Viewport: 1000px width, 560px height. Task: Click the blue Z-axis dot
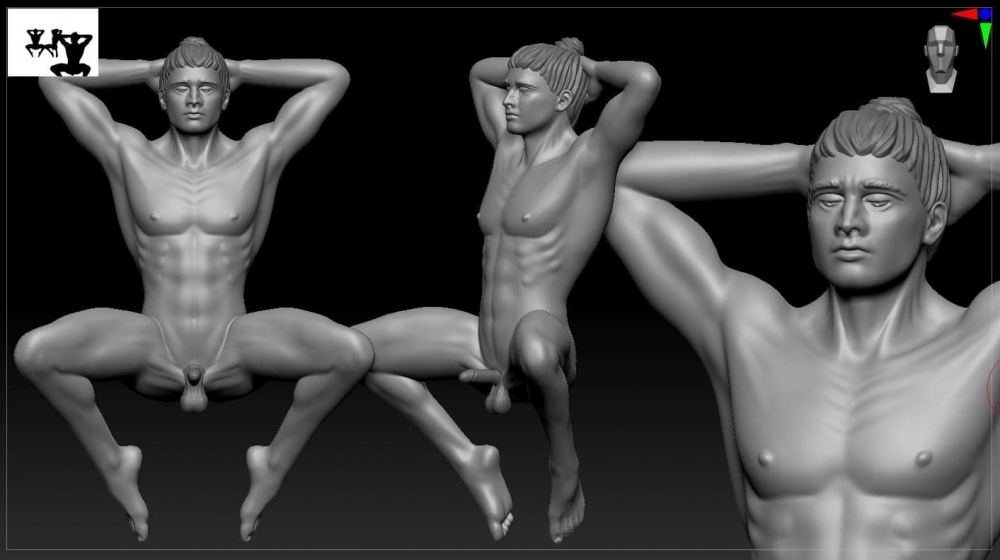pyautogui.click(x=985, y=14)
